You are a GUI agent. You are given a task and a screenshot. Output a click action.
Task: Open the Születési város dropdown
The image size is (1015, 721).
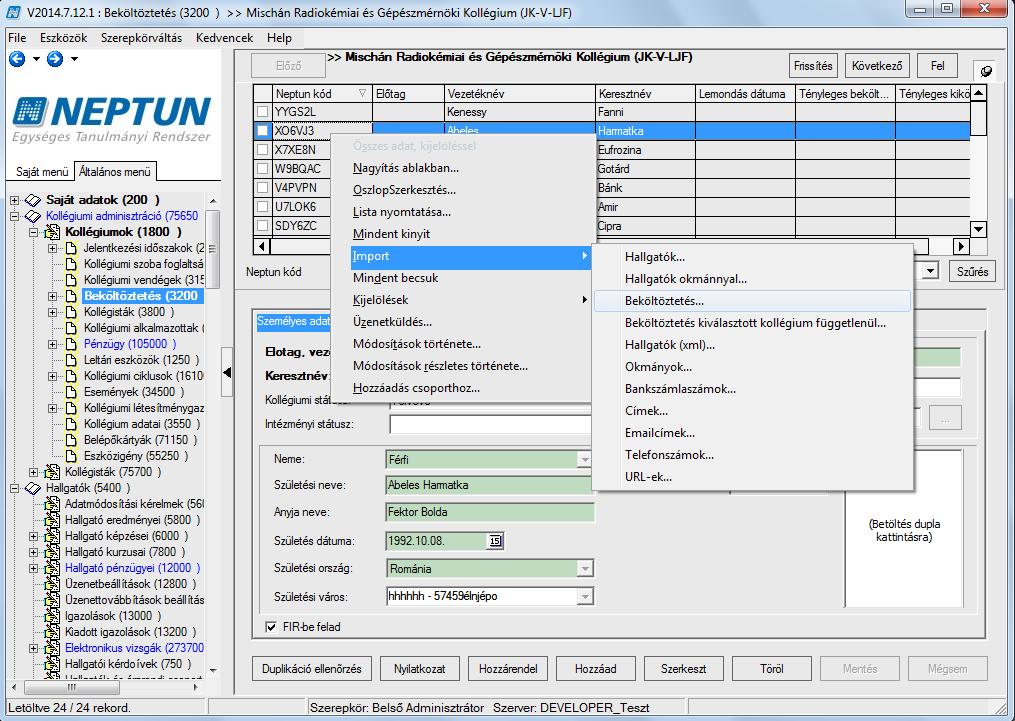click(585, 596)
